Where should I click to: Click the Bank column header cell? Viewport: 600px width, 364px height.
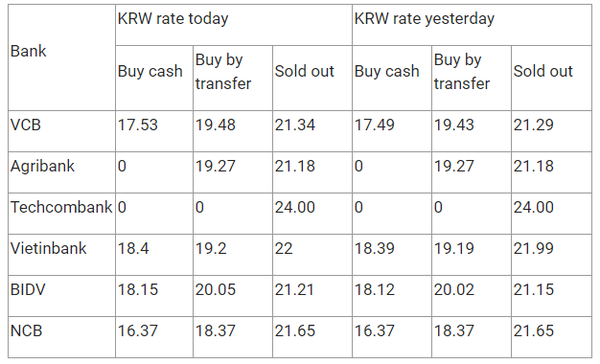click(x=62, y=58)
